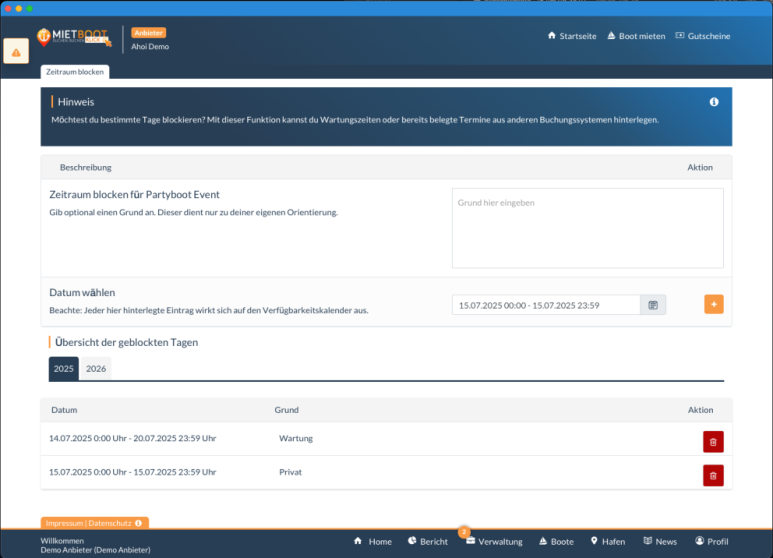Click the MietBoot logo
The image size is (773, 558).
pyautogui.click(x=74, y=38)
